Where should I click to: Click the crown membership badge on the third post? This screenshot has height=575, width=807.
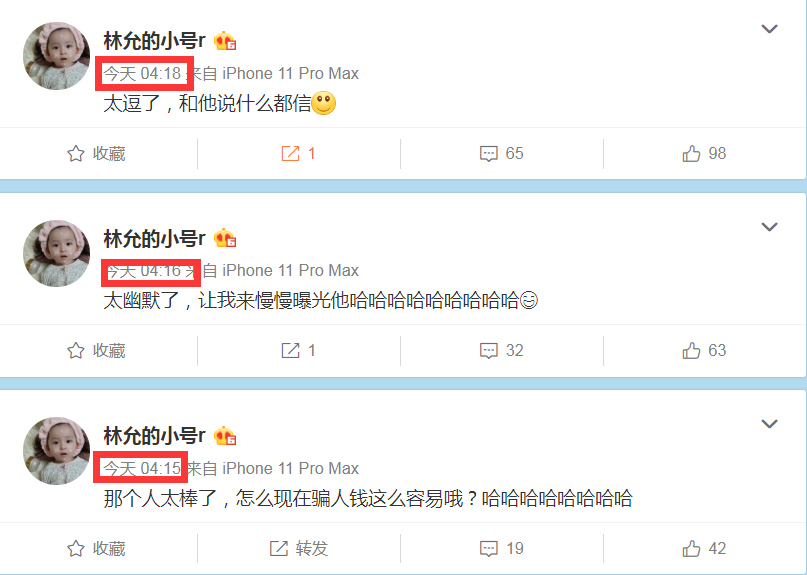coord(225,436)
